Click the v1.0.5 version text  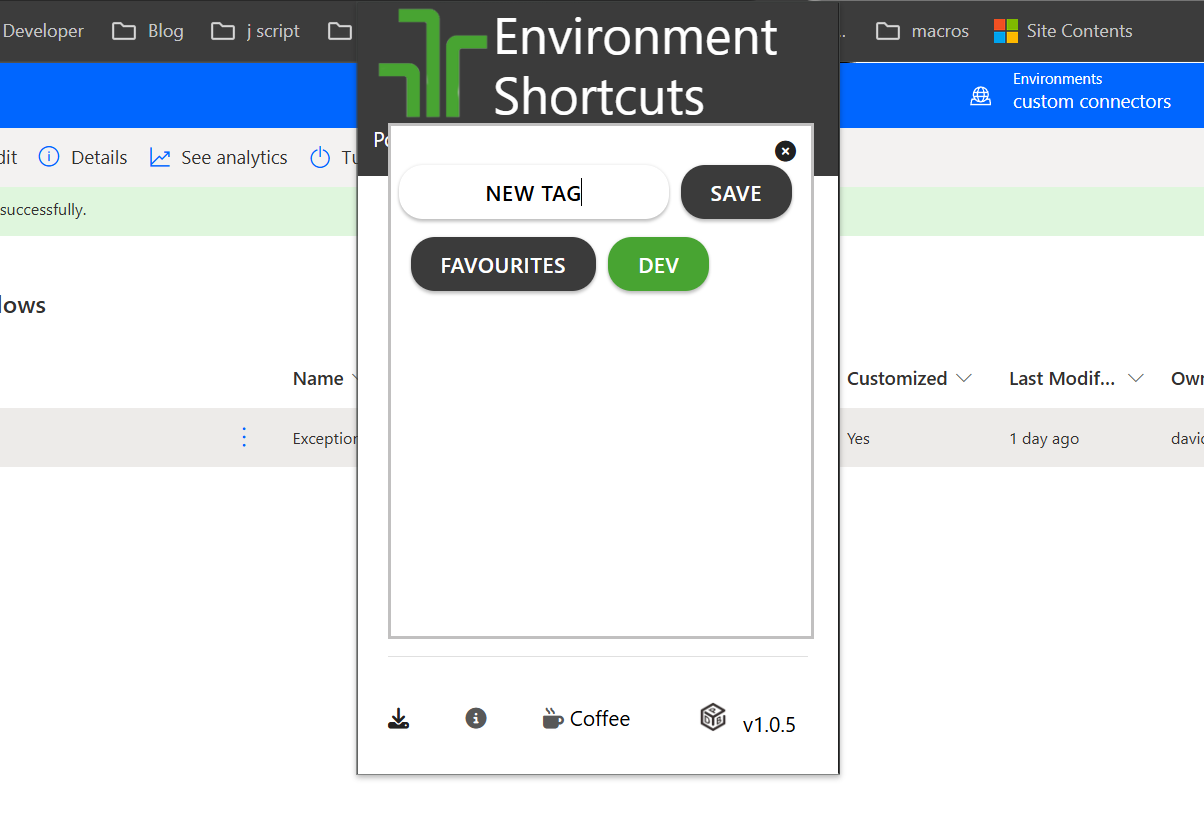click(x=769, y=725)
